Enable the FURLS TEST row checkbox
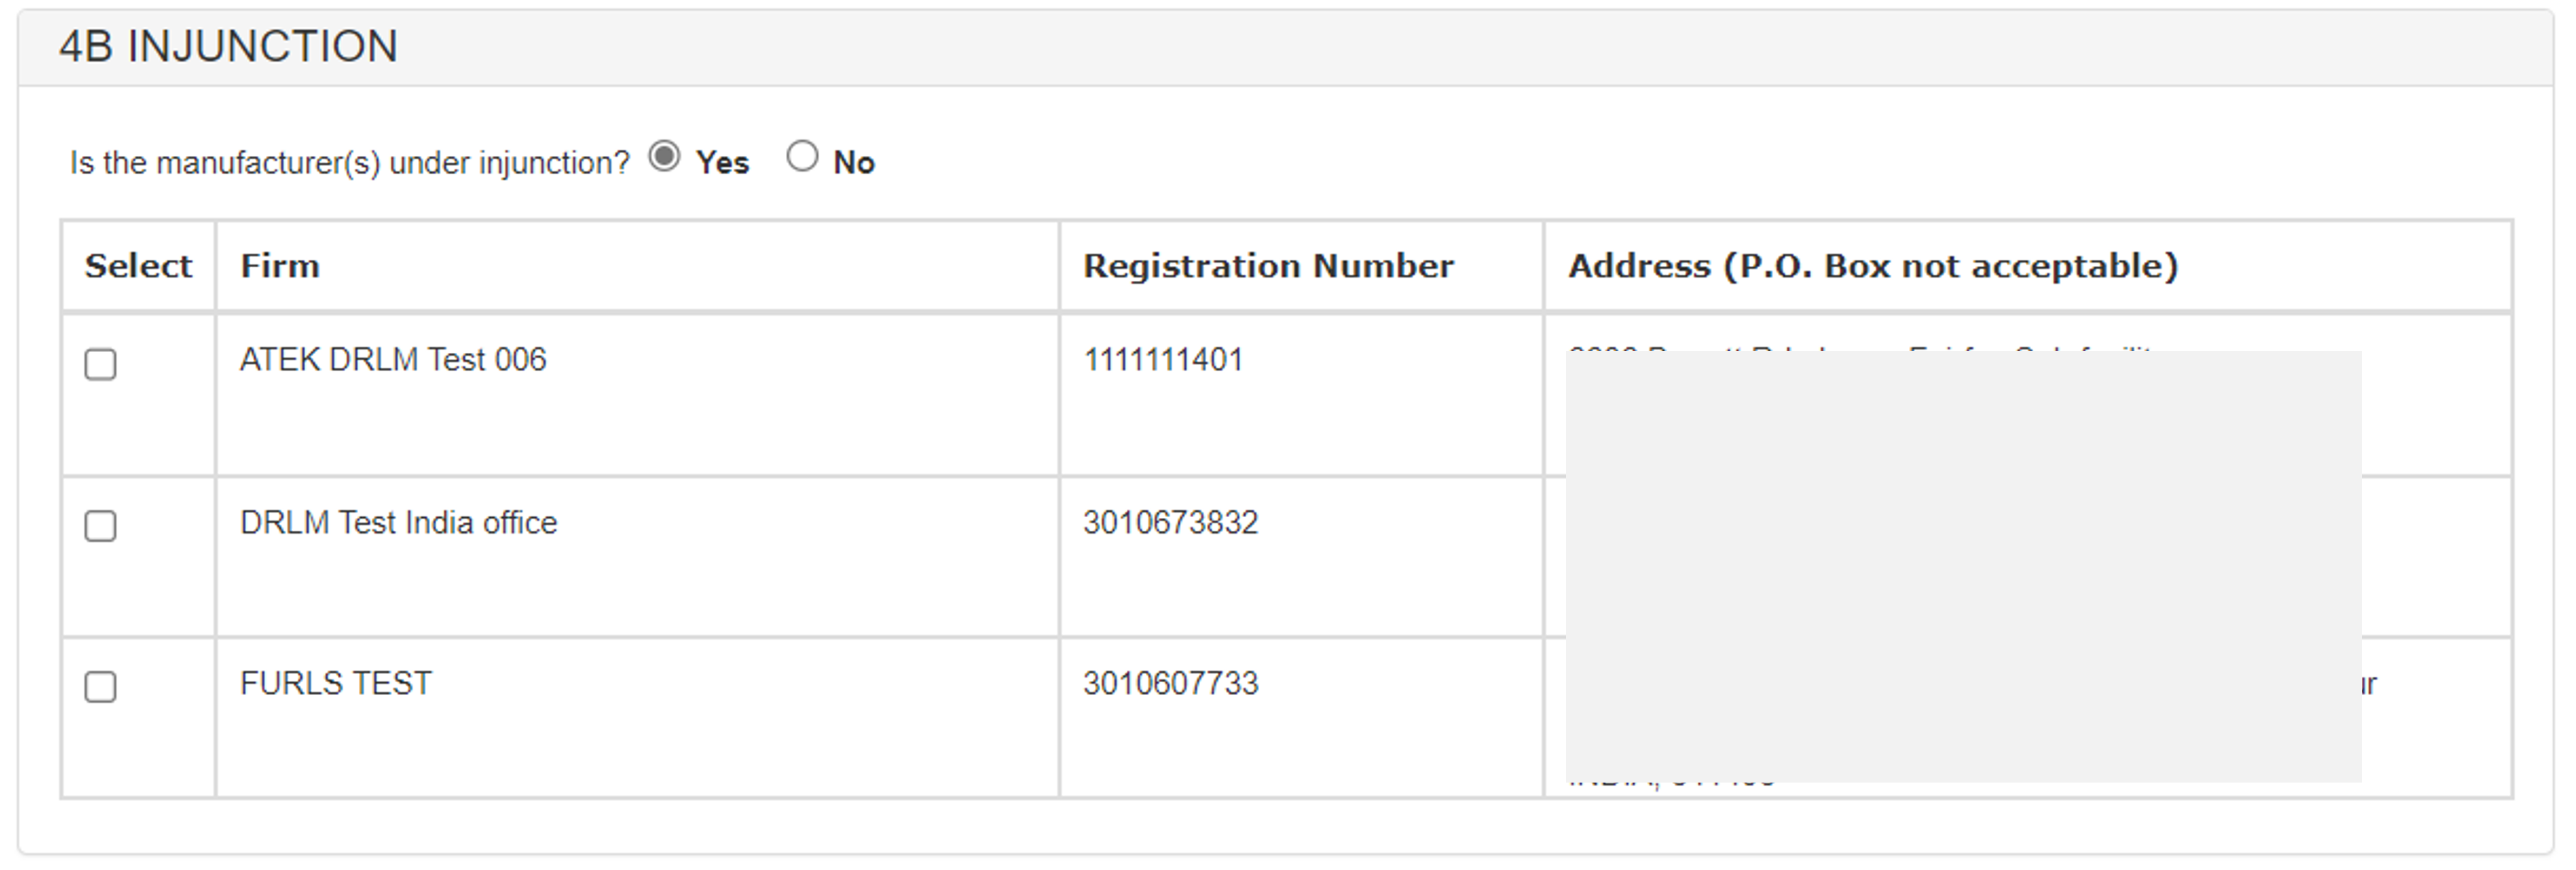 [x=100, y=687]
